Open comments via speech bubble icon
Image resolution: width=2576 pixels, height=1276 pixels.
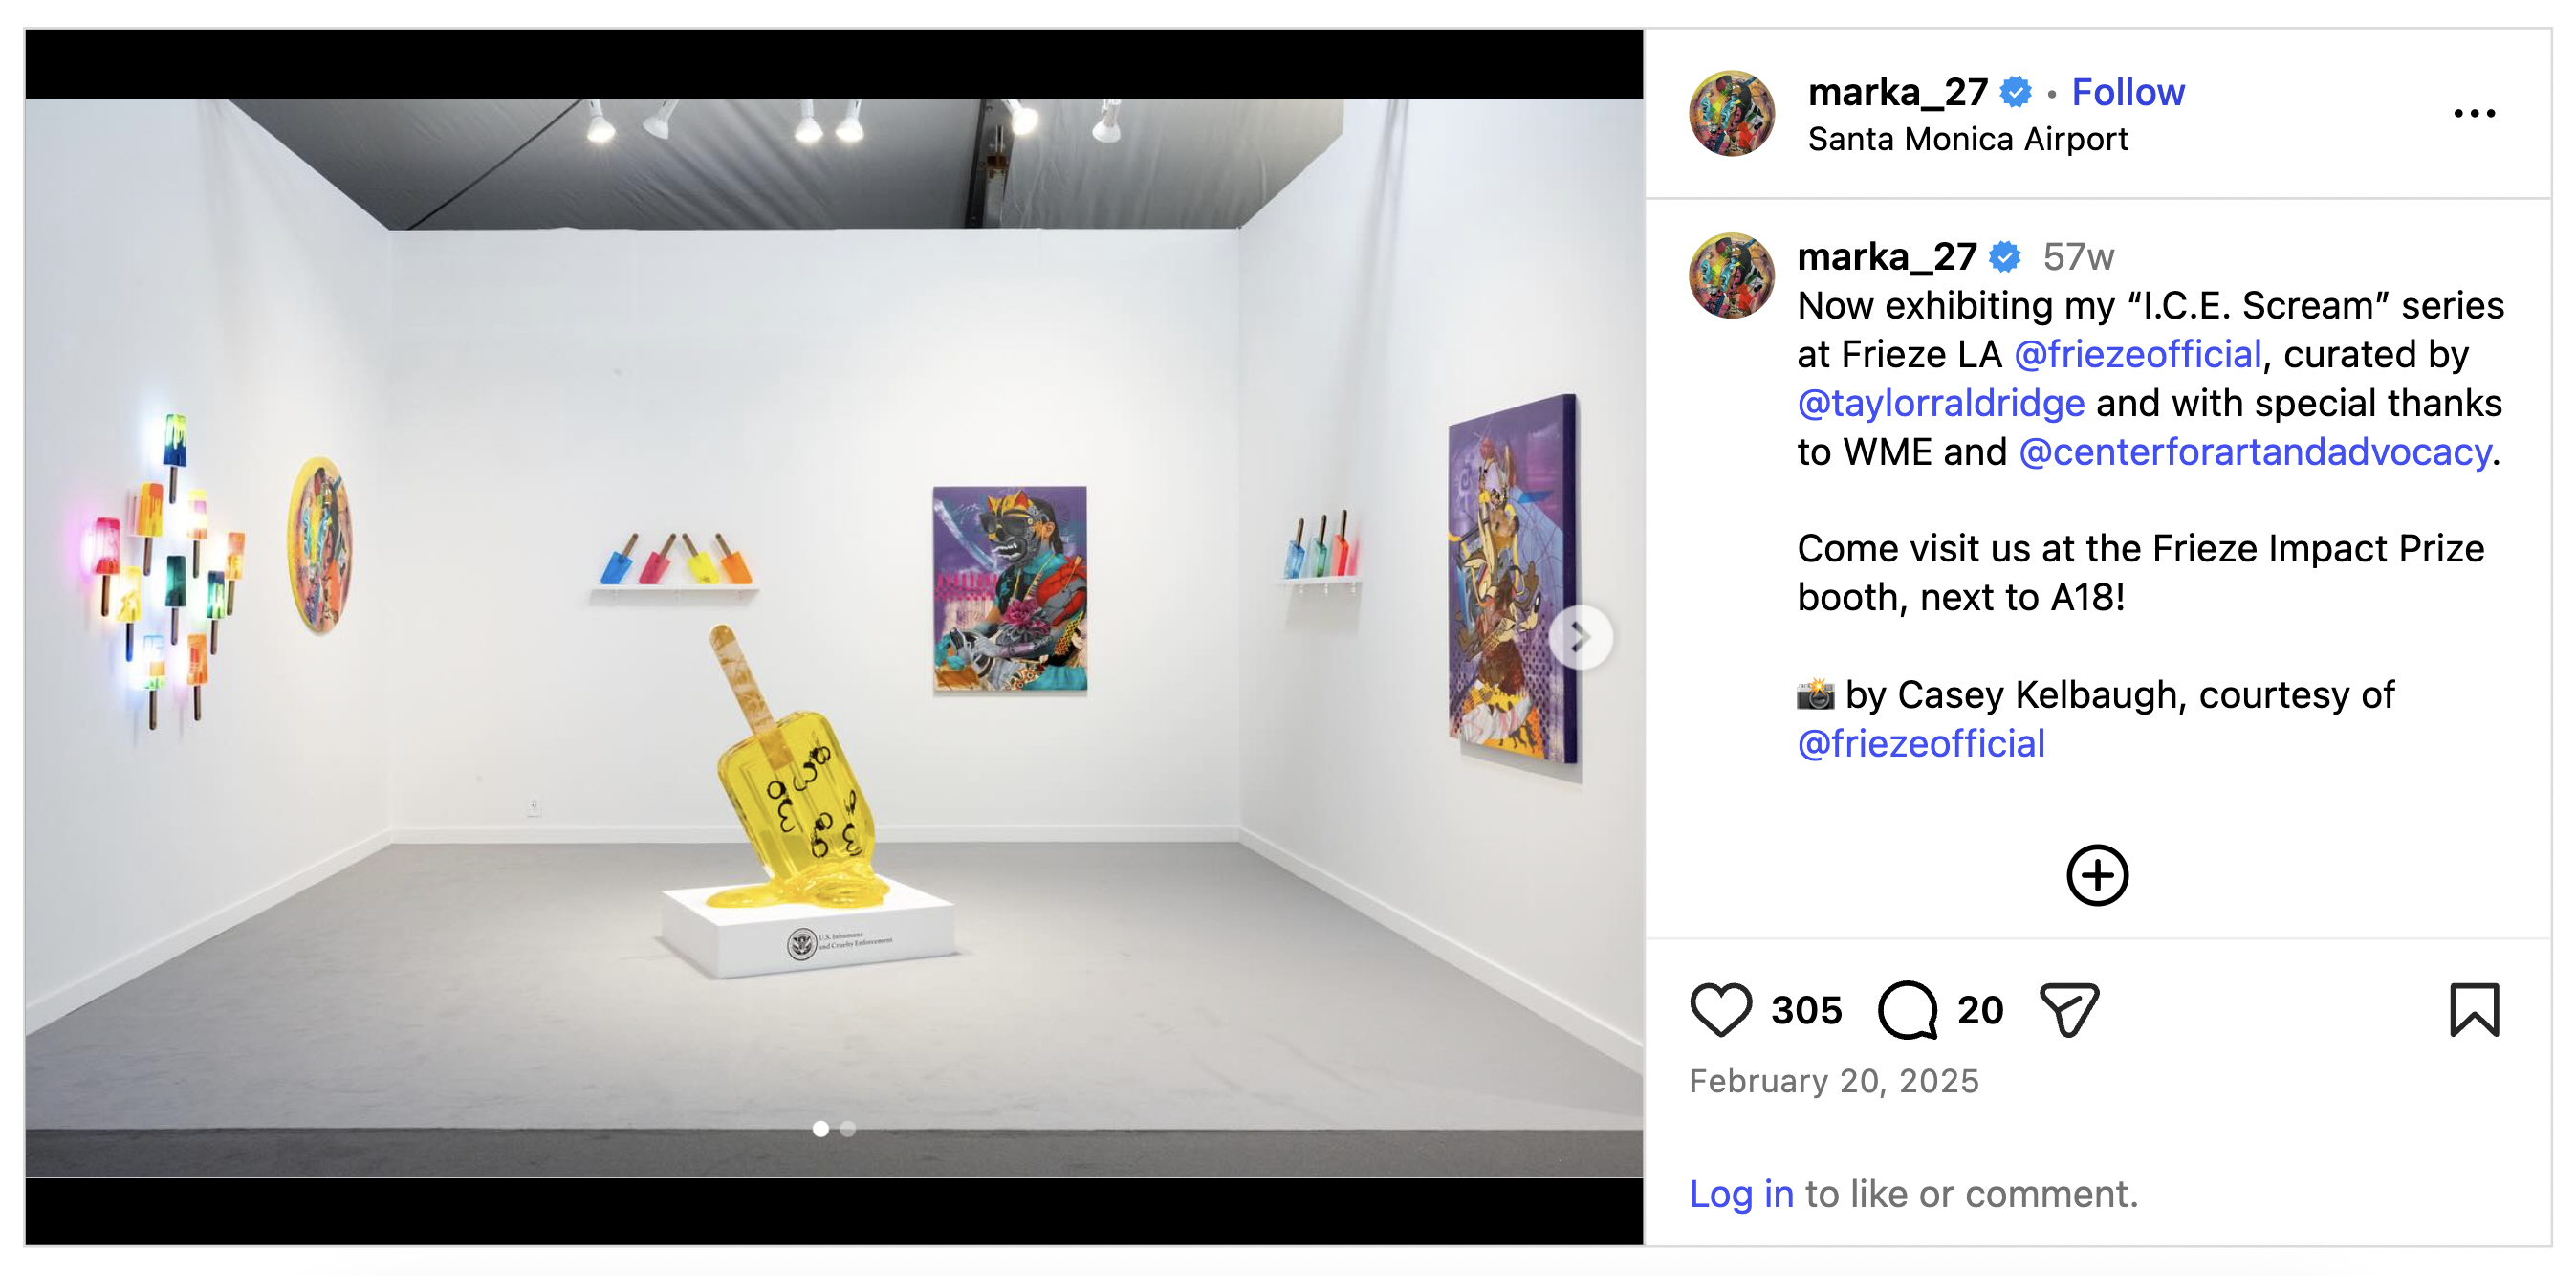1908,1009
